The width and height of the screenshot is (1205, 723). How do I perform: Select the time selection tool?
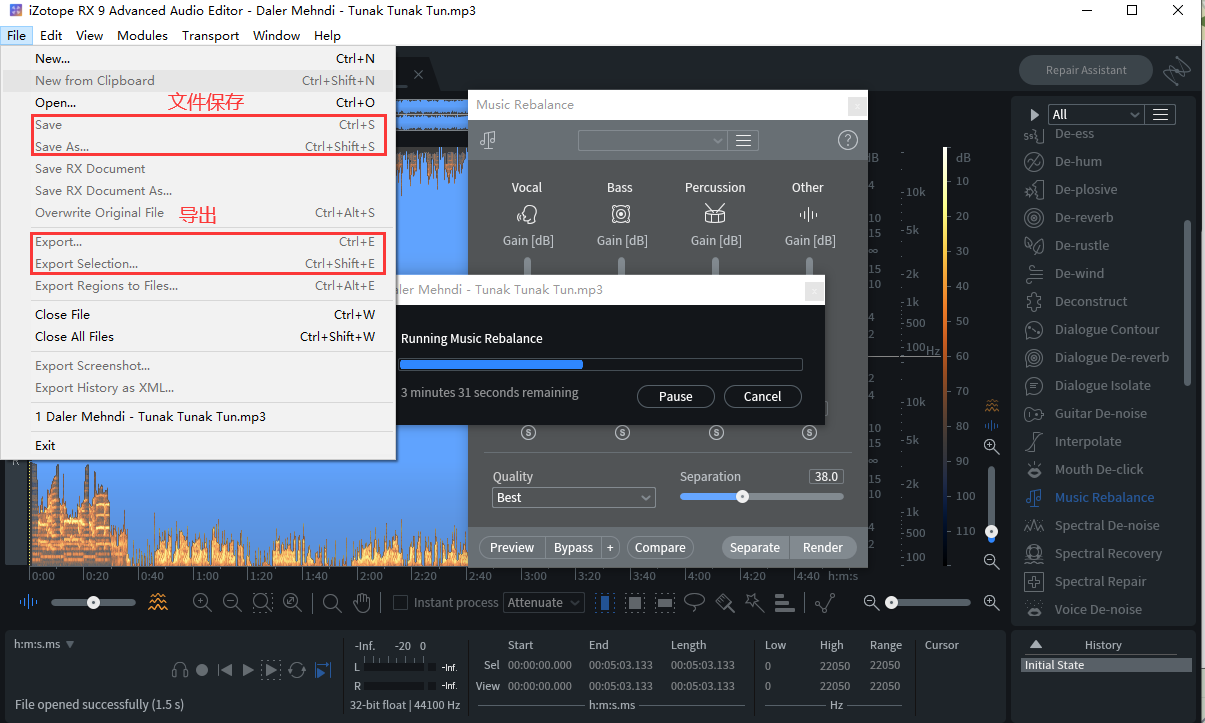605,602
